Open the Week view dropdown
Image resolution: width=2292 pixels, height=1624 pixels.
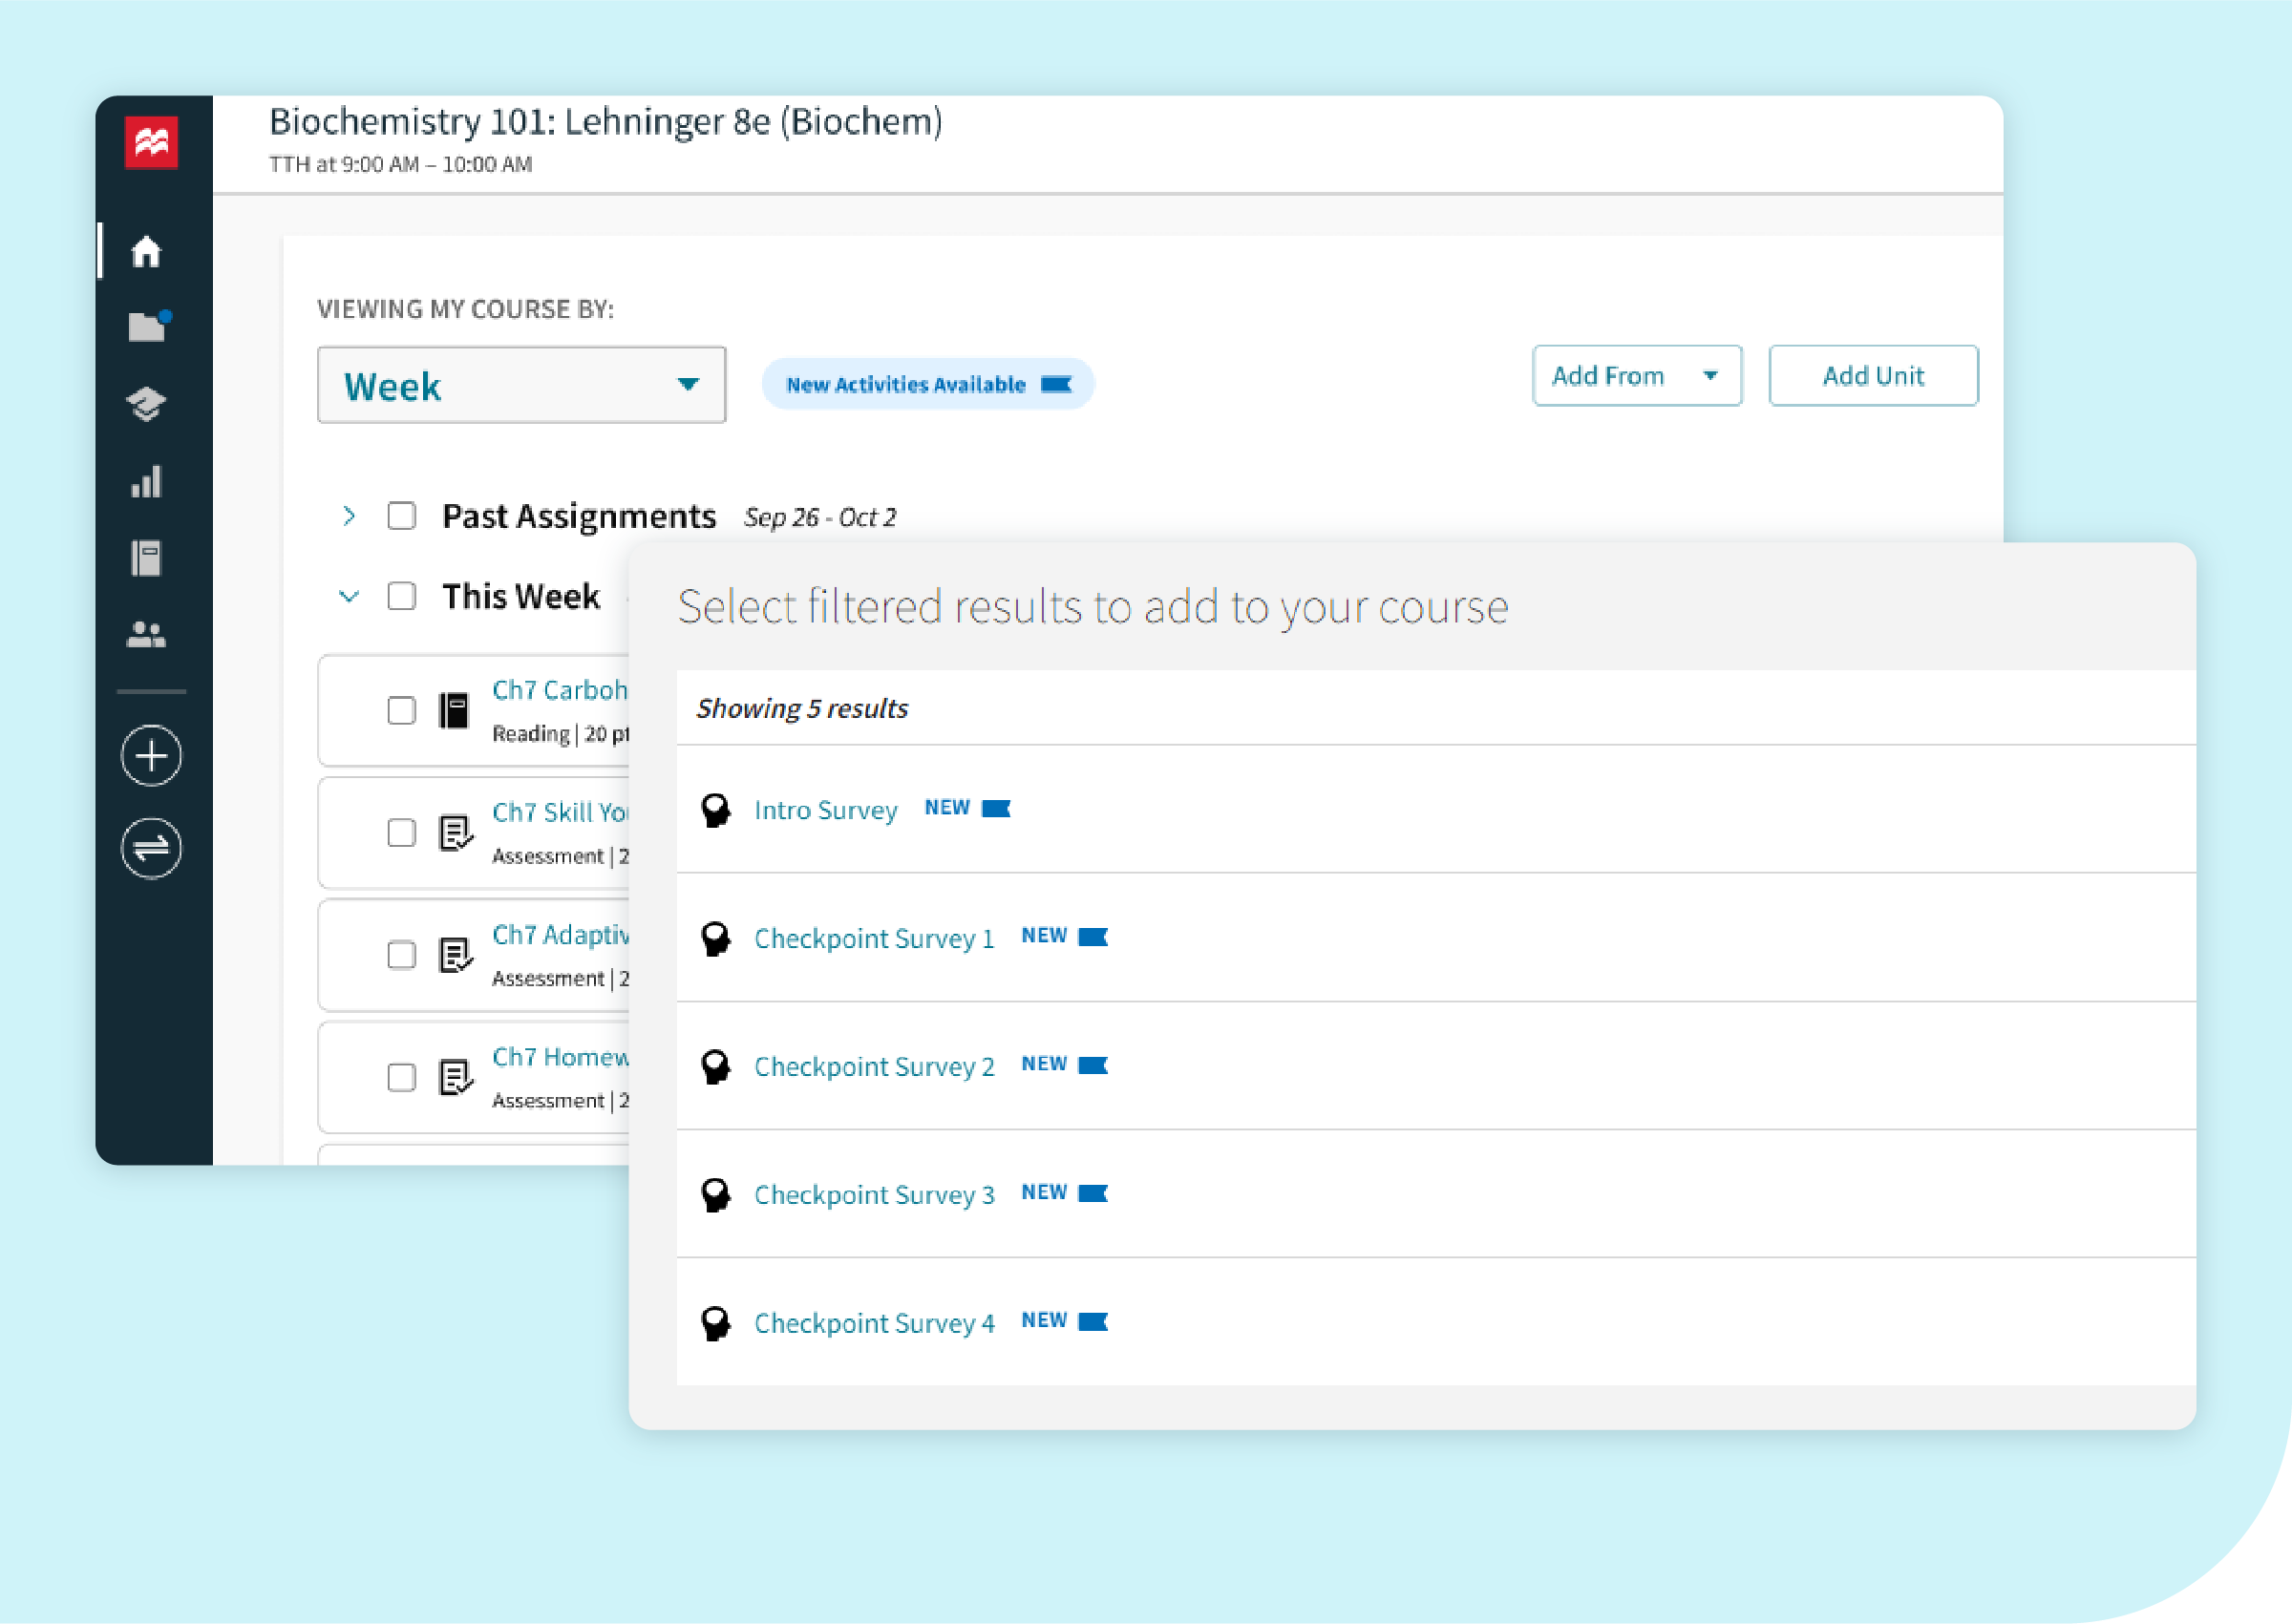click(521, 385)
